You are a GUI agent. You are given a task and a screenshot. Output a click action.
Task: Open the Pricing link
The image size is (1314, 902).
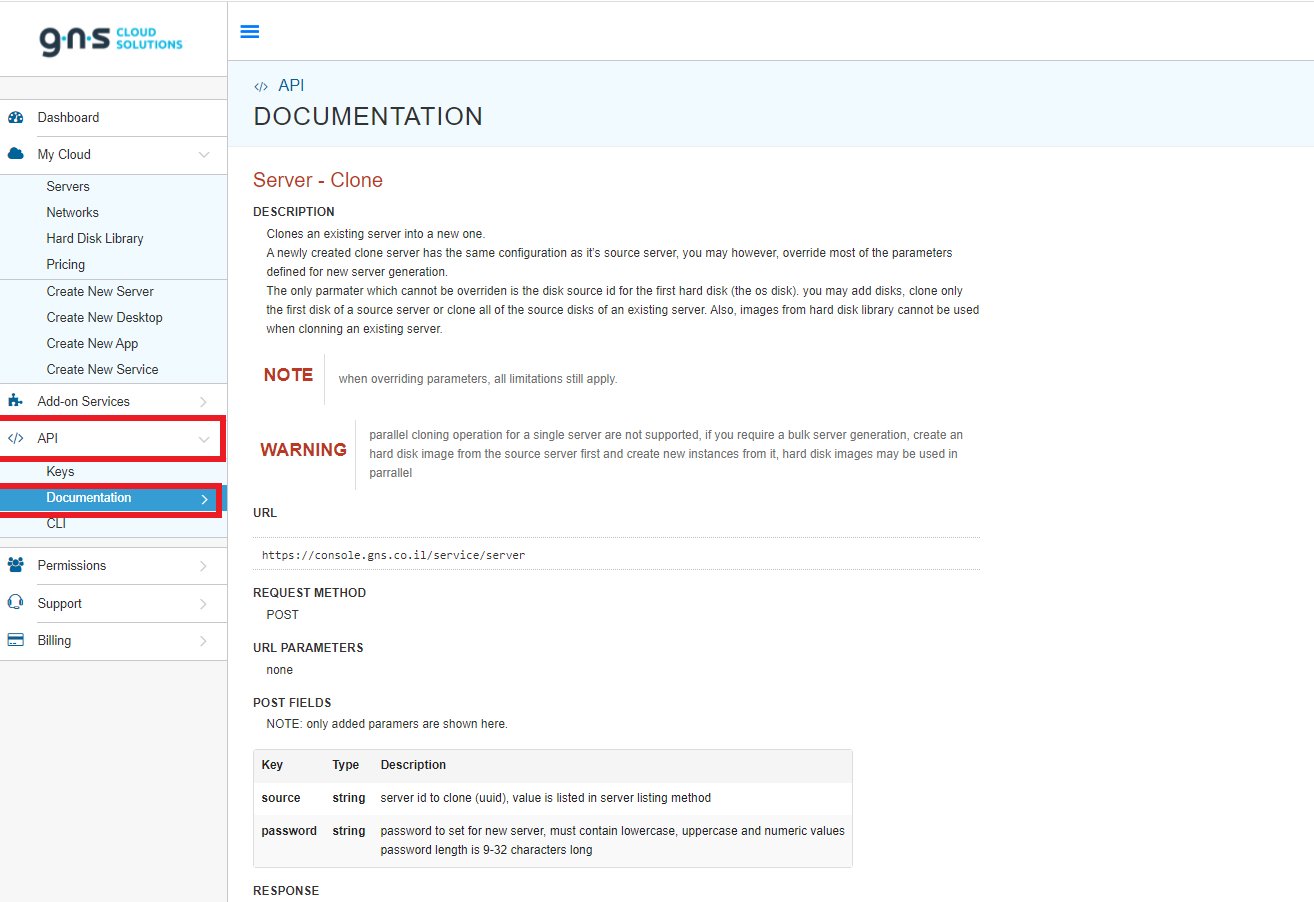(65, 264)
